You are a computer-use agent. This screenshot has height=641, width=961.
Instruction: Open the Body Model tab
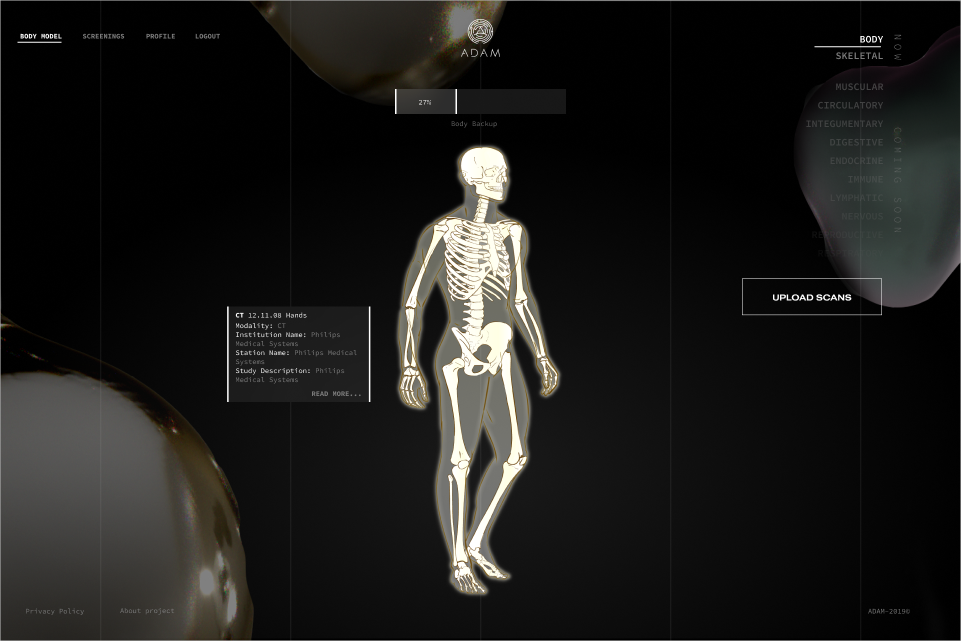[x=40, y=37]
